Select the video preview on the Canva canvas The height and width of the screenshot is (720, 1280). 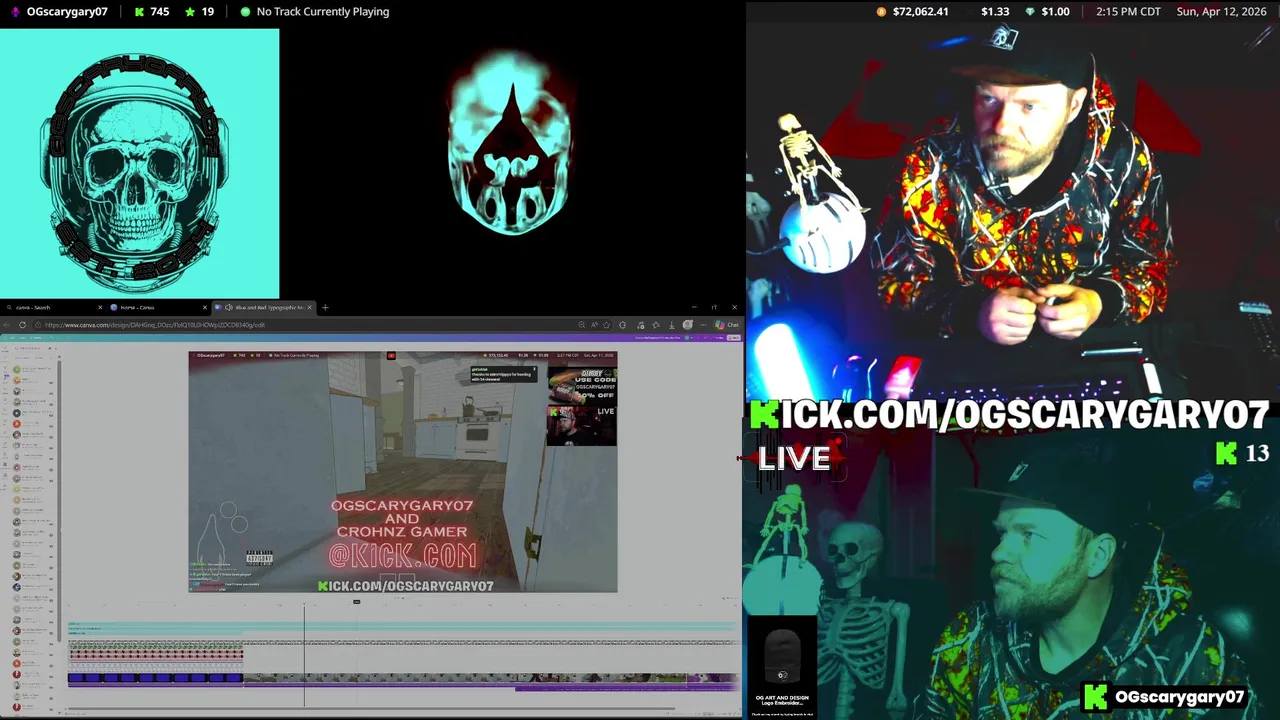[403, 471]
